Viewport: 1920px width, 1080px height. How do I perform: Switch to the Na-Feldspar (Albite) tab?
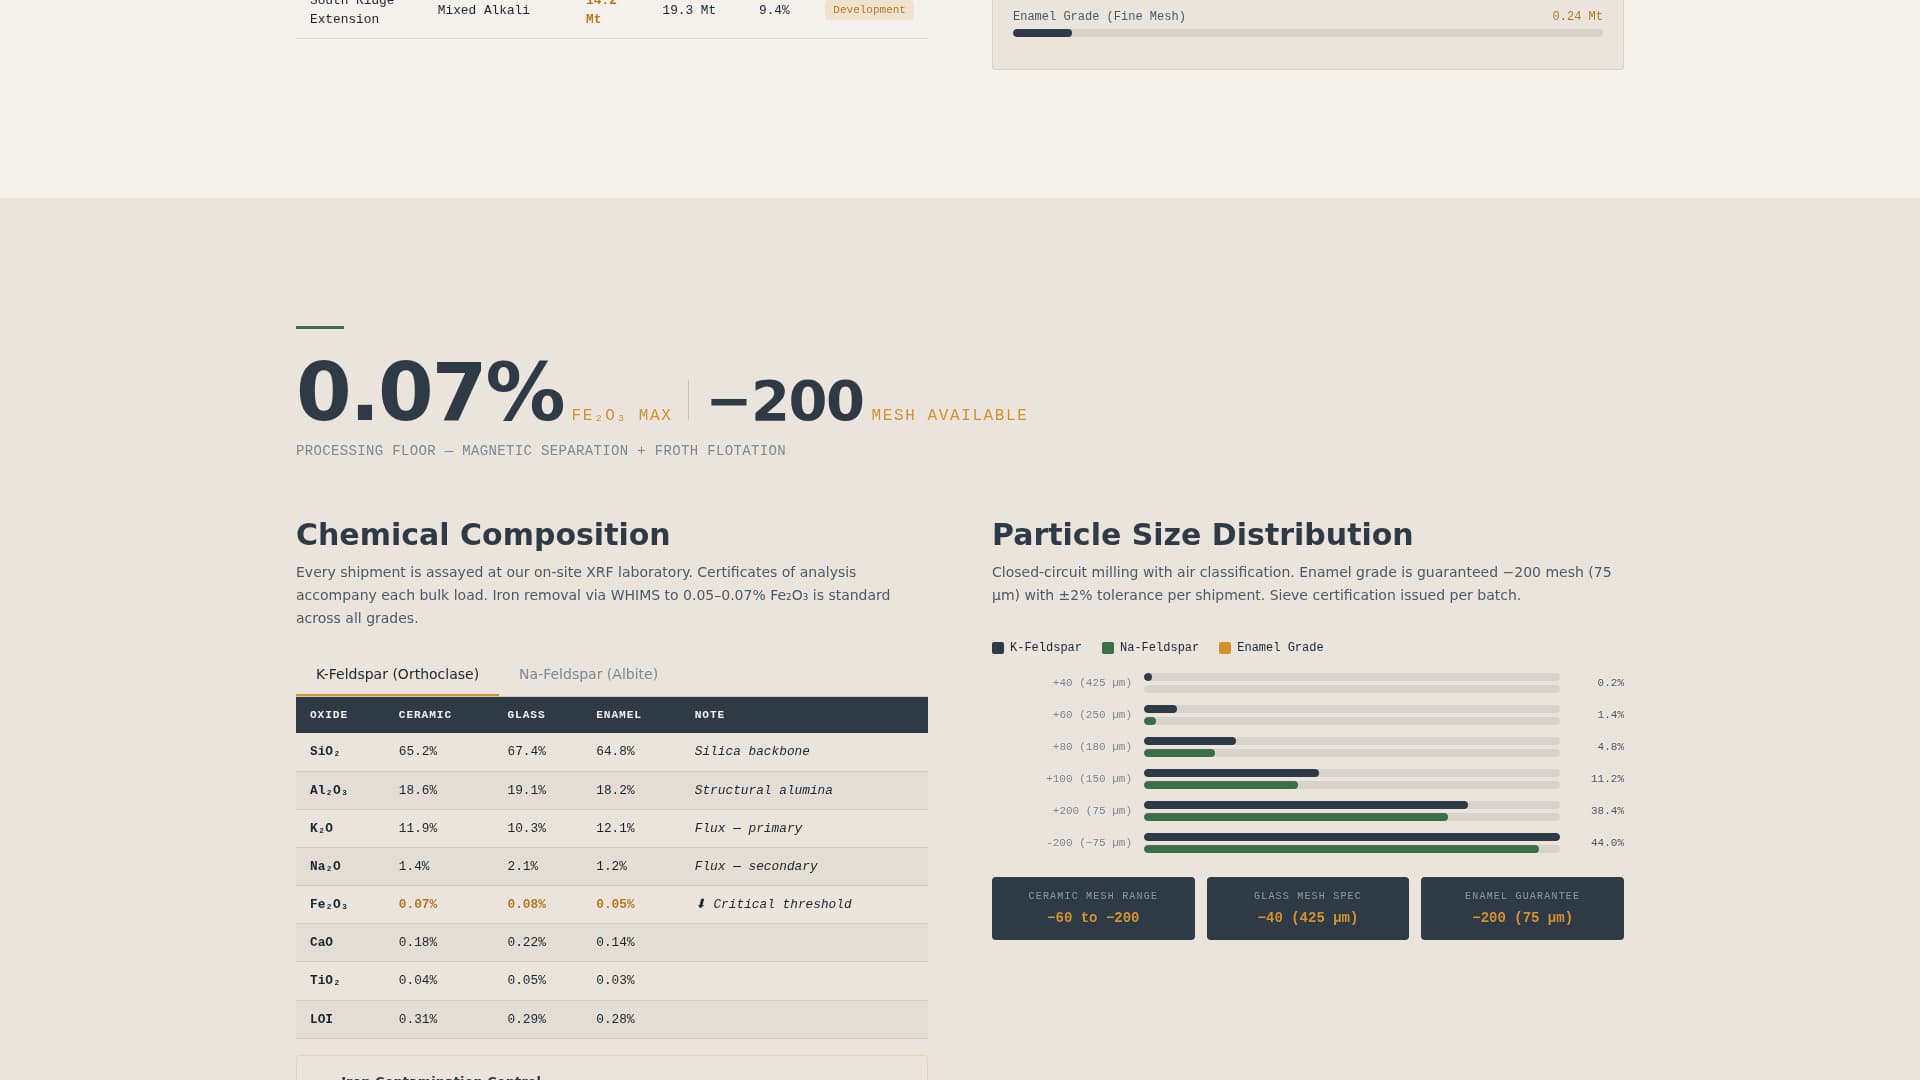tap(588, 674)
